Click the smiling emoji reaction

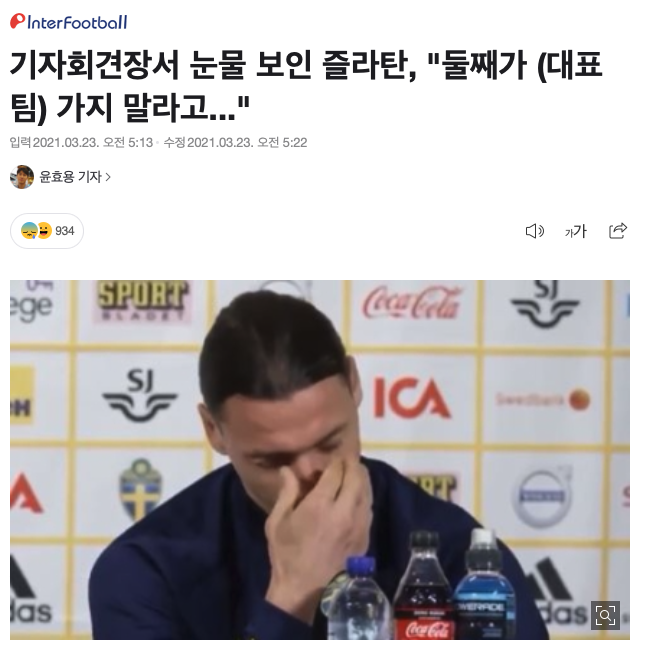44,231
